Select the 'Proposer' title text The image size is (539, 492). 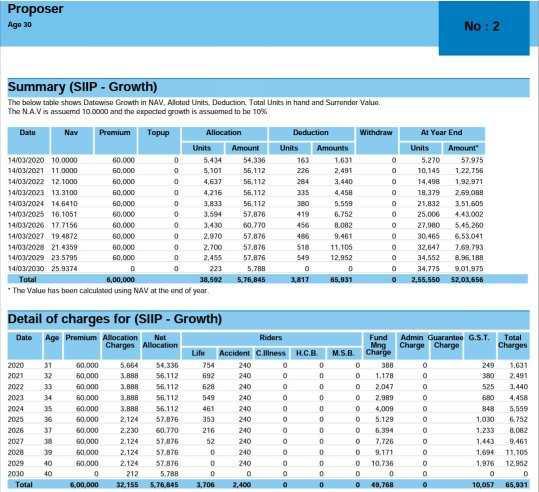coord(35,9)
